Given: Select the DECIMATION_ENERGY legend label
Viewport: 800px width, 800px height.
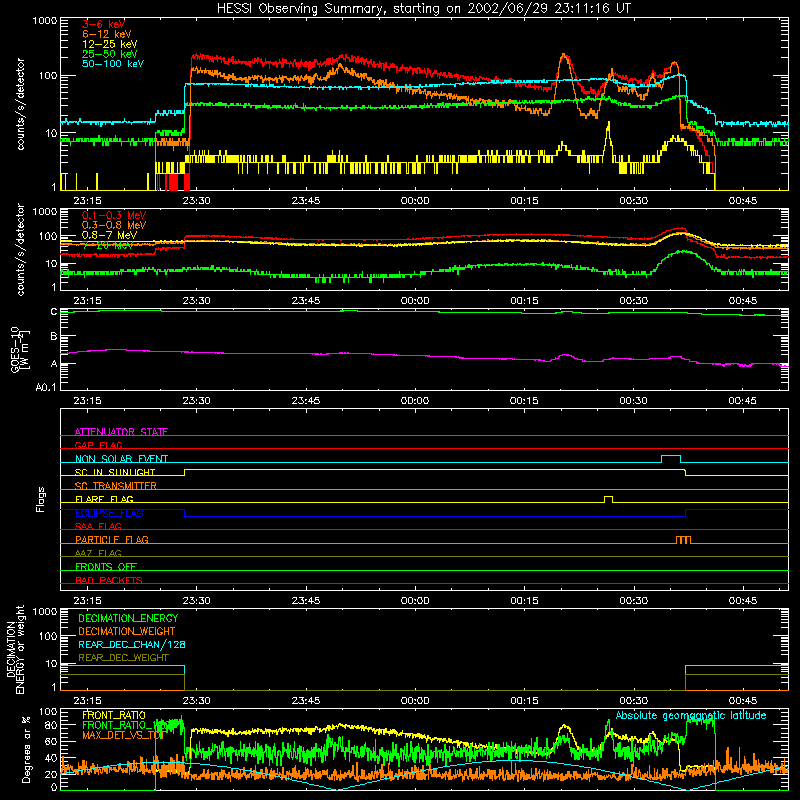Looking at the screenshot, I should pyautogui.click(x=128, y=618).
